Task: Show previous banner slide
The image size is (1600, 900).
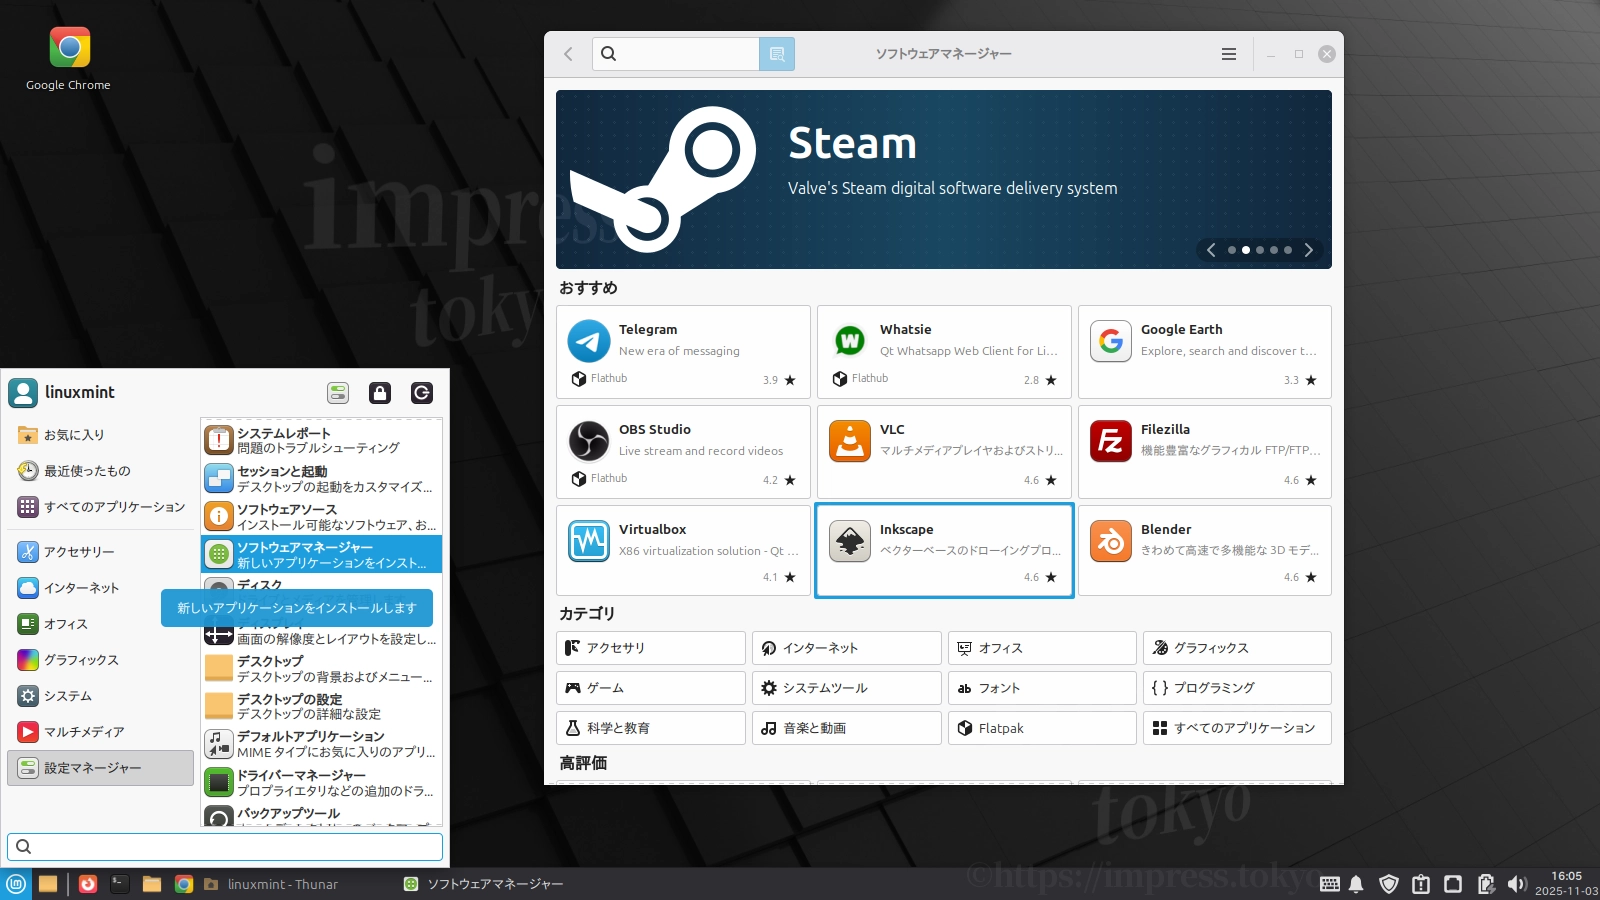Action: (1211, 250)
